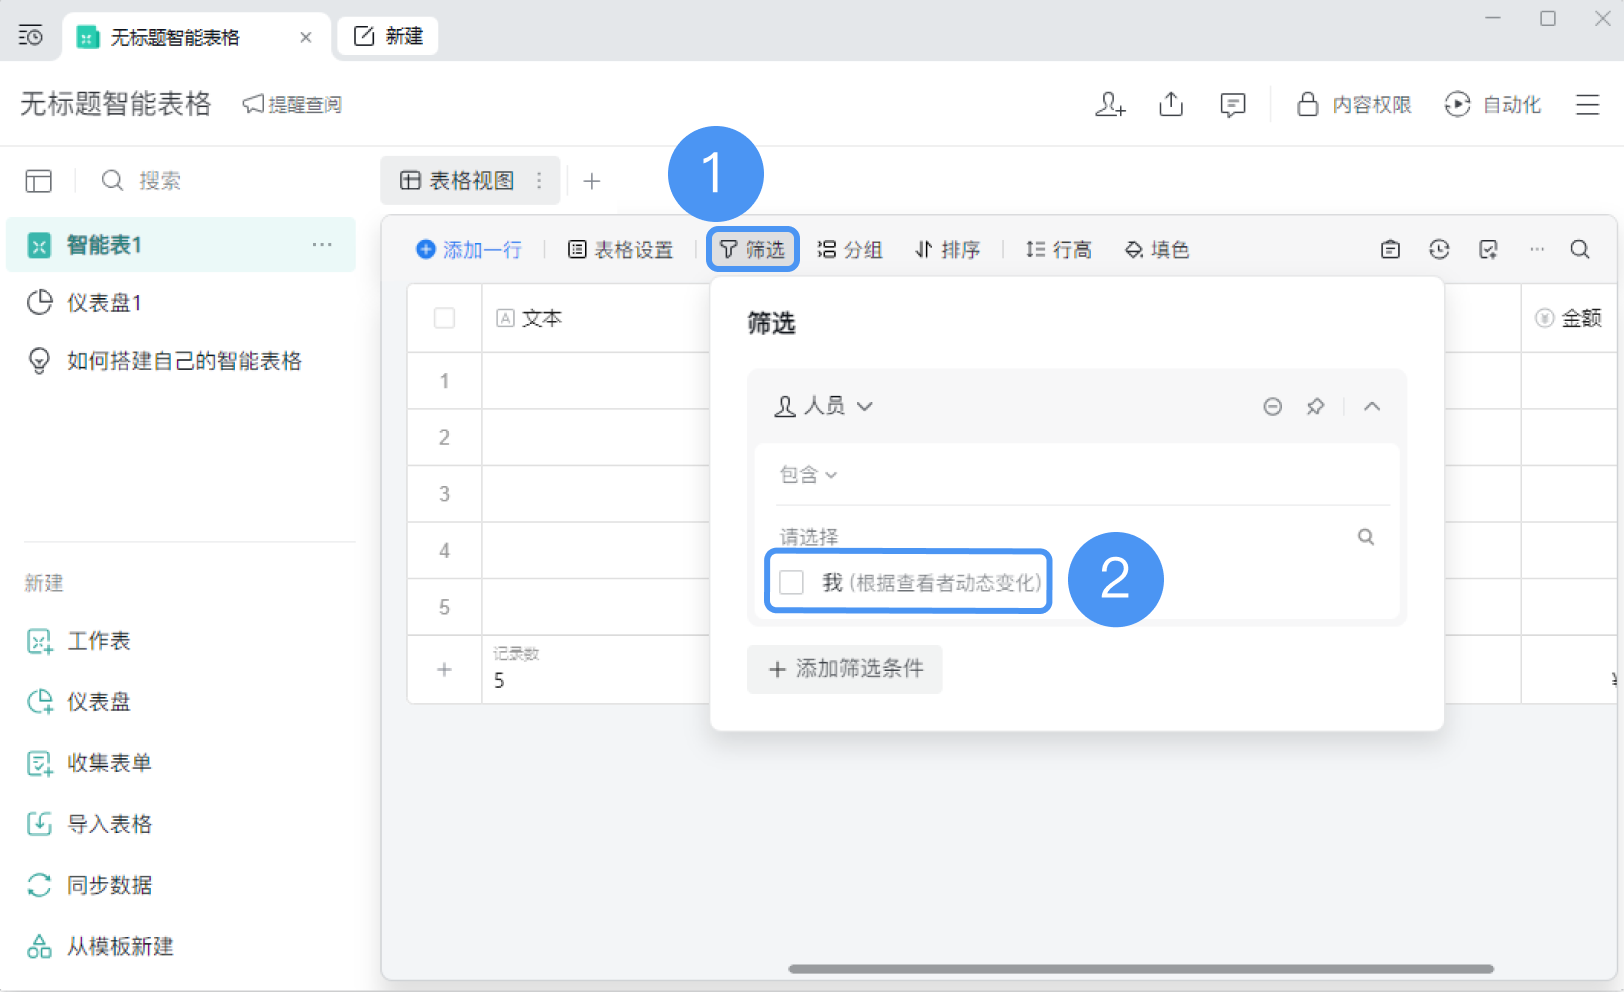Open 表格视图 tab options menu

539,181
